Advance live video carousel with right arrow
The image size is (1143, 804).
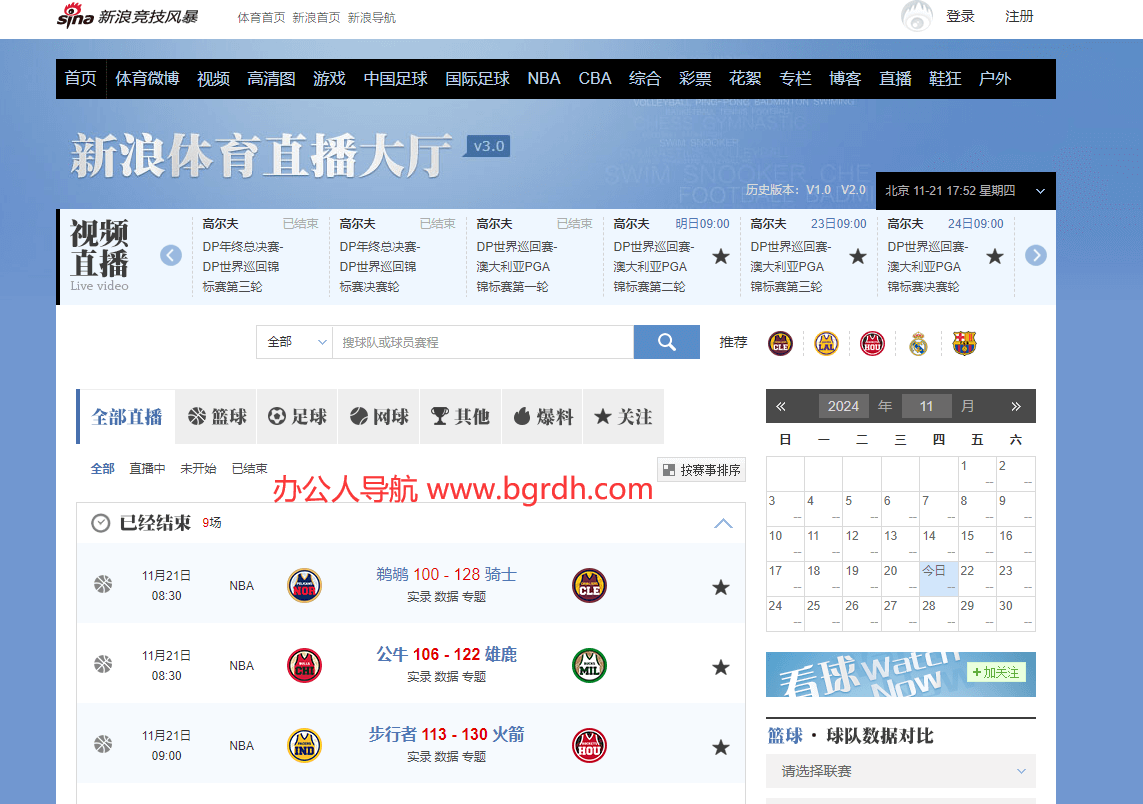coord(1036,256)
